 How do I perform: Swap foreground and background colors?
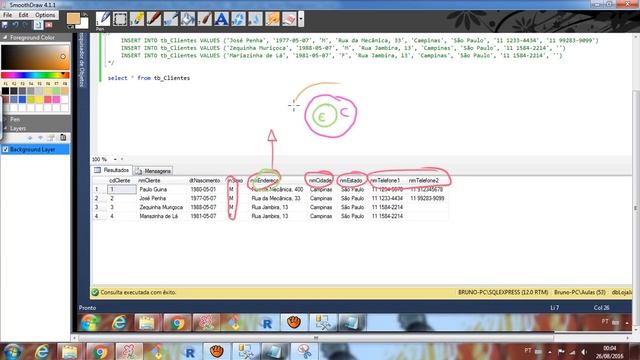tap(85, 14)
